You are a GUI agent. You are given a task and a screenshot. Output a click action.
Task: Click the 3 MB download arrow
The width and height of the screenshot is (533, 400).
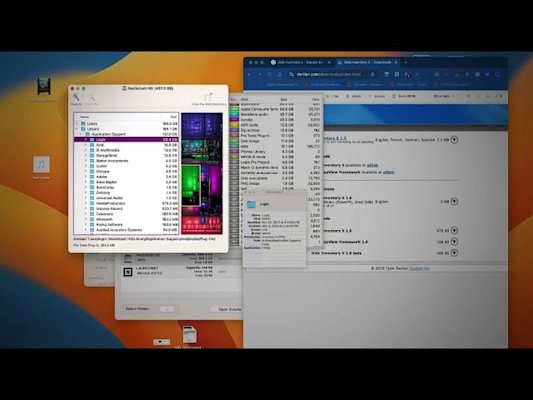454,201
